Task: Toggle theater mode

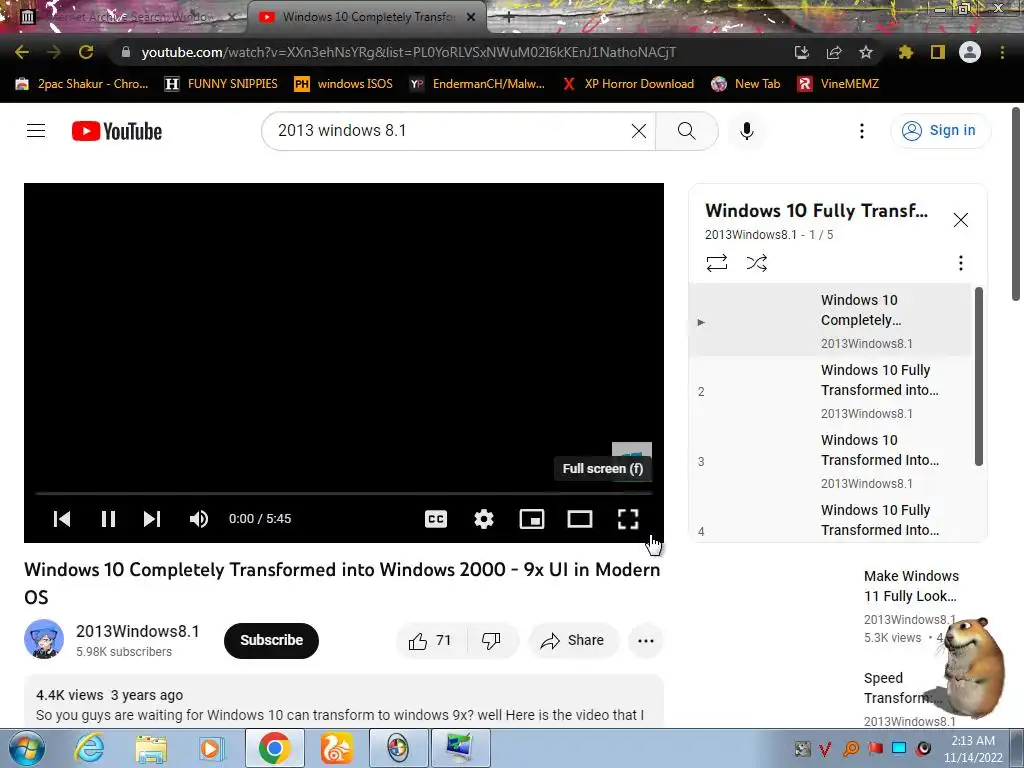Action: (x=580, y=519)
